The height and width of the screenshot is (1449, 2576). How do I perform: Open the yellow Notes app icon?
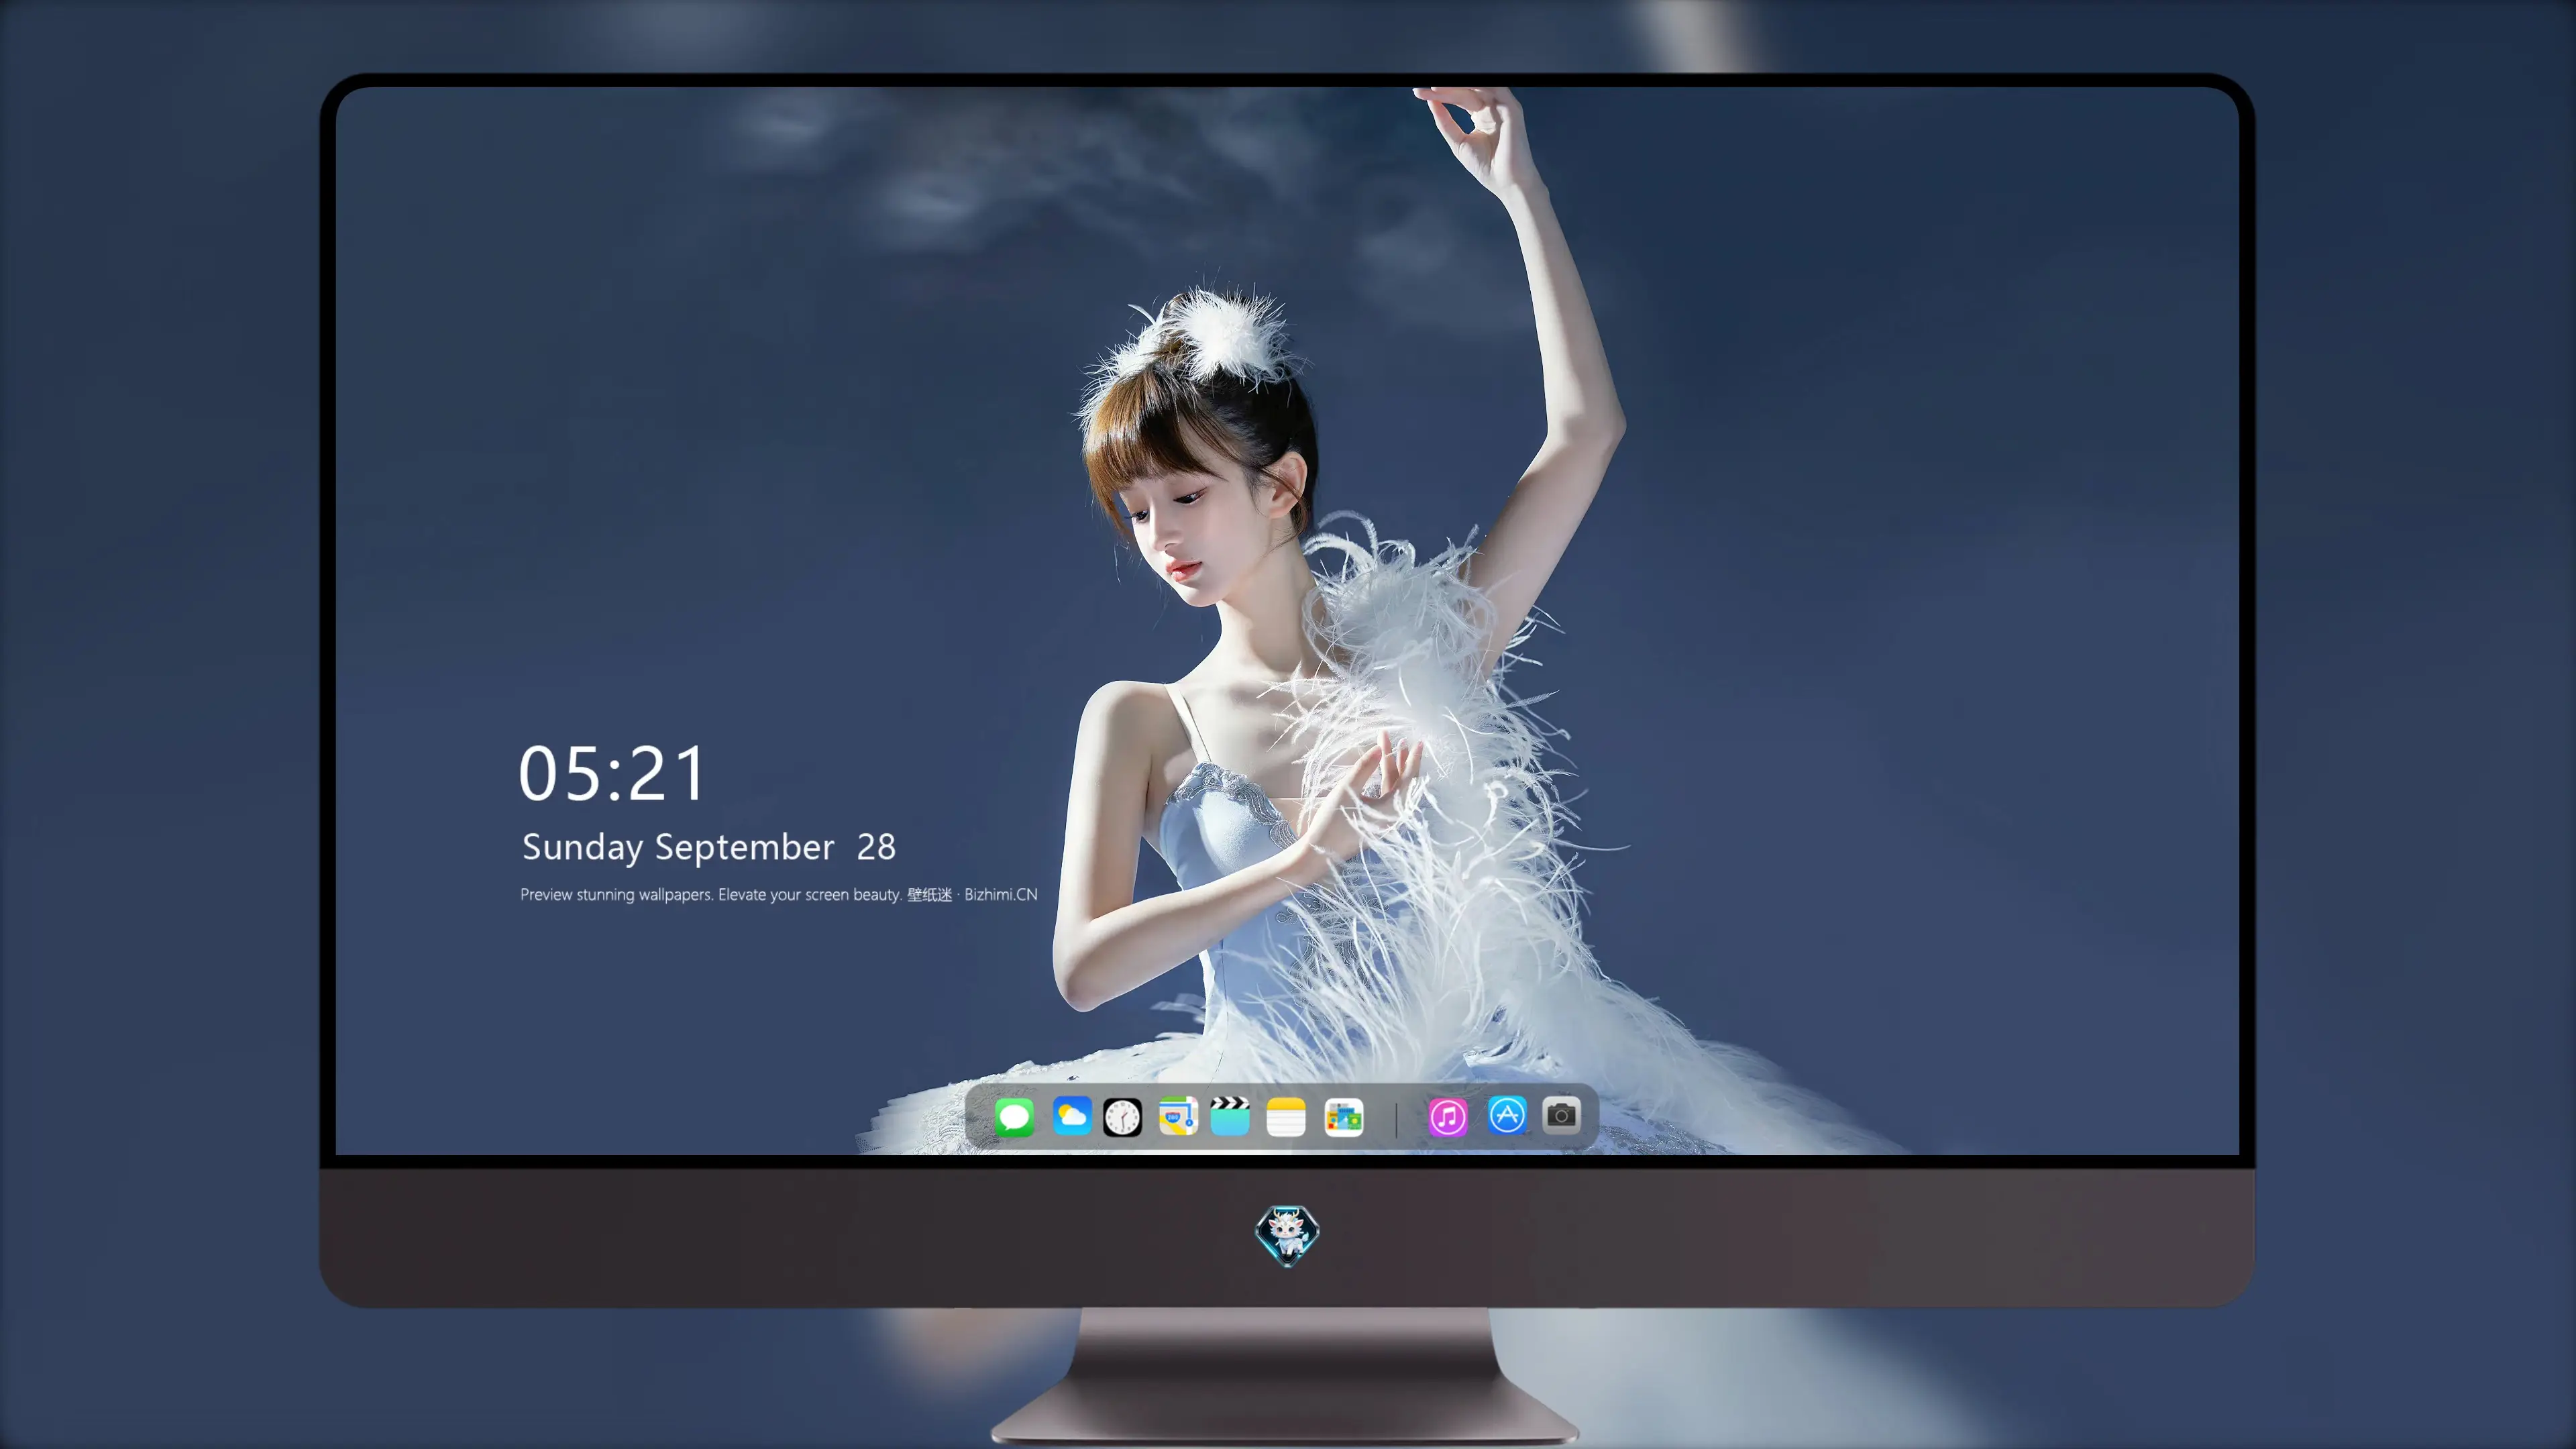(1286, 1117)
